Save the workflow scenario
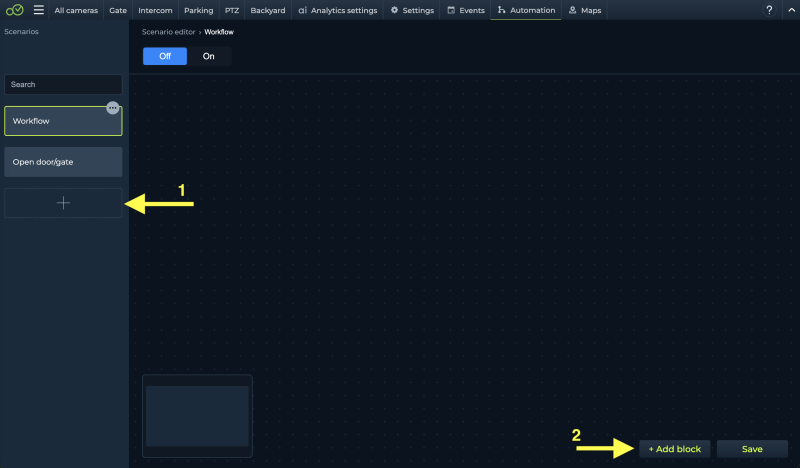 pos(752,449)
